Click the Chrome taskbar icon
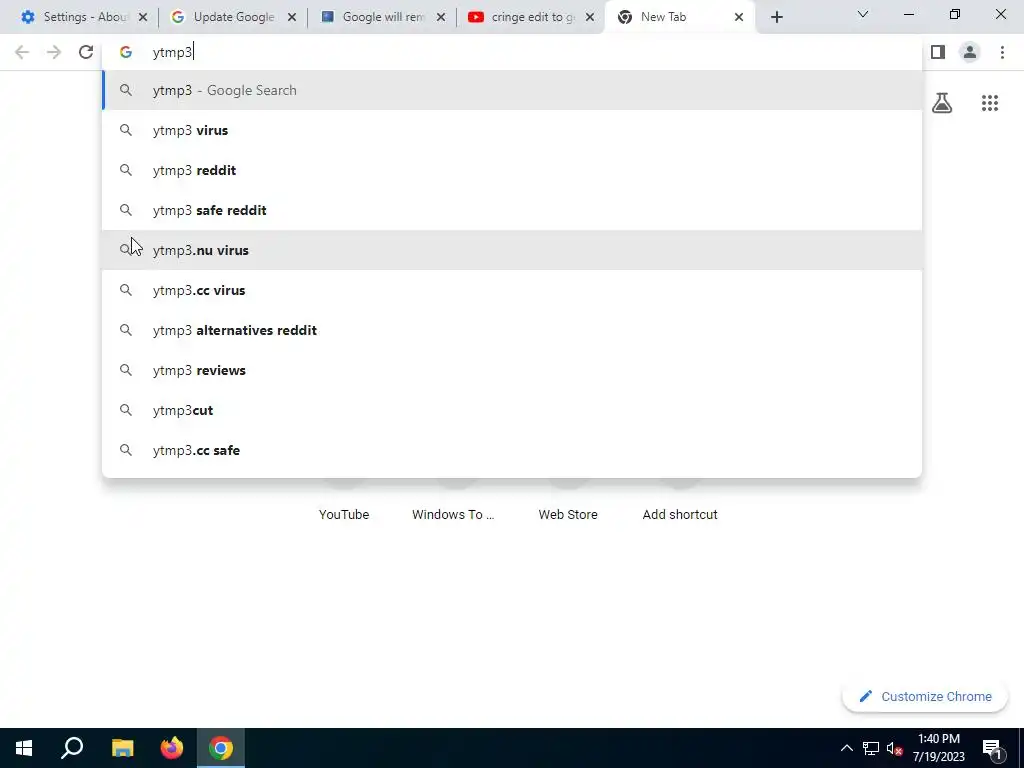 point(221,748)
